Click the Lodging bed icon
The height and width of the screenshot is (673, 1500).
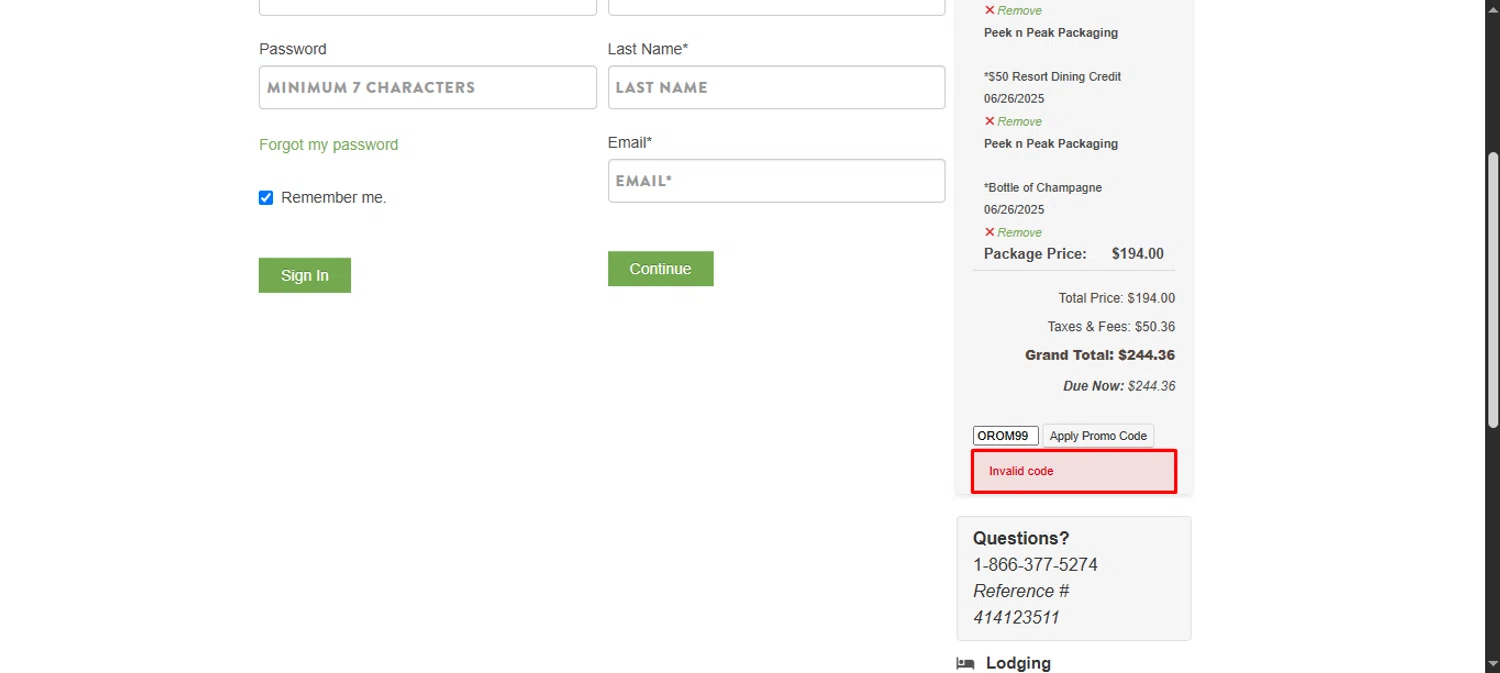click(x=965, y=663)
